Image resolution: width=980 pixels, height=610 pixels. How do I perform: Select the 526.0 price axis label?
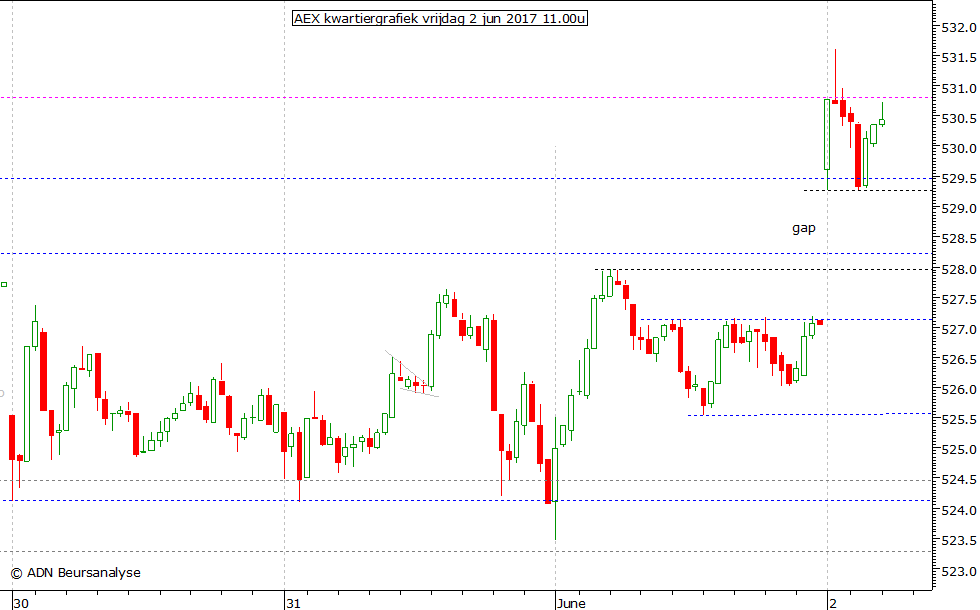(x=959, y=390)
